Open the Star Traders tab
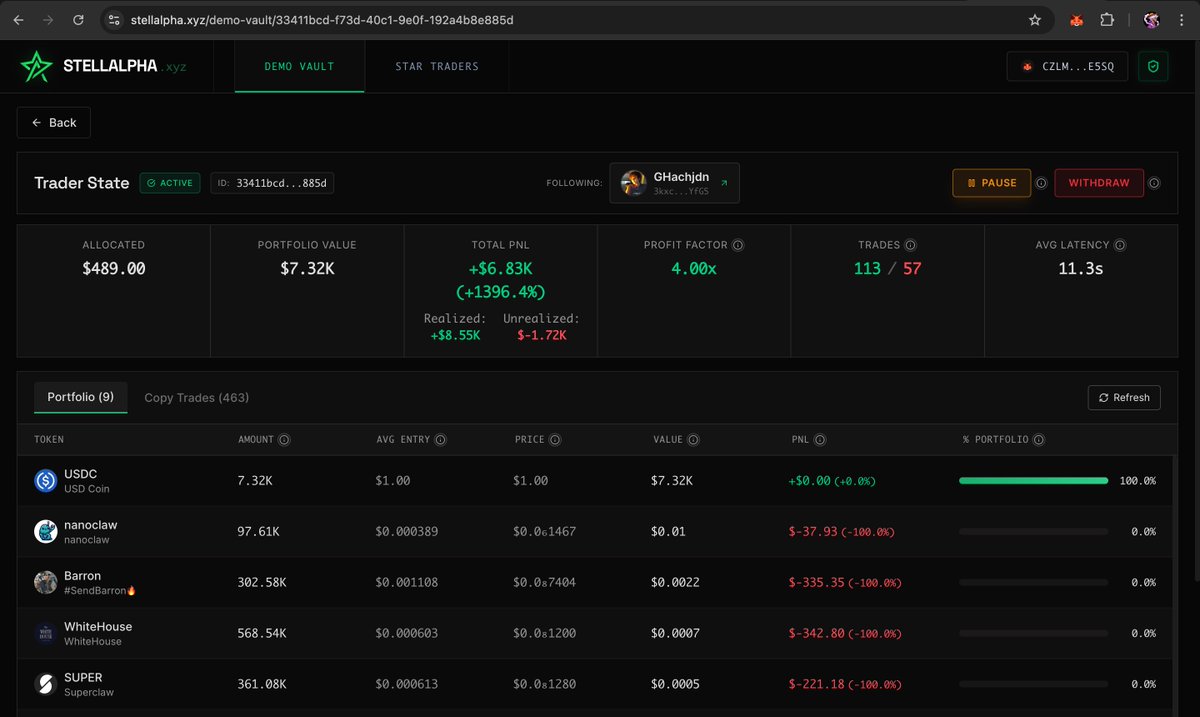The image size is (1200, 717). [x=437, y=67]
